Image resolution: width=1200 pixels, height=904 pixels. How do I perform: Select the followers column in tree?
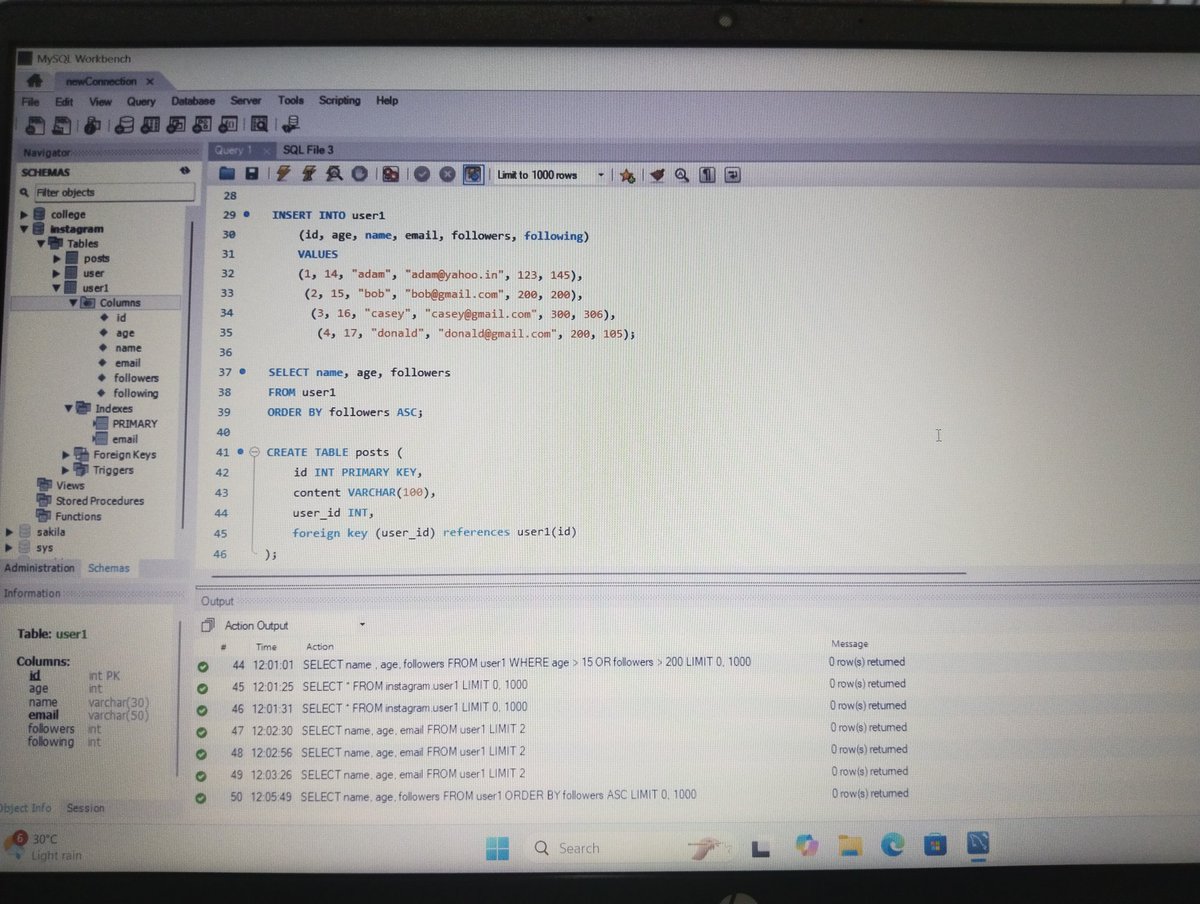click(135, 378)
